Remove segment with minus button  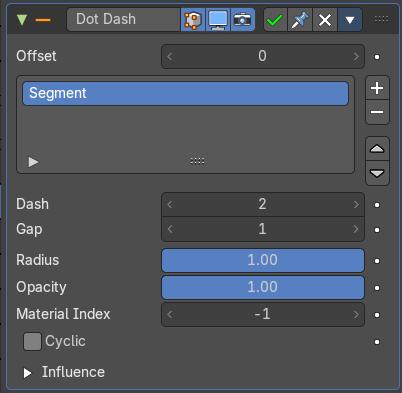pos(377,112)
